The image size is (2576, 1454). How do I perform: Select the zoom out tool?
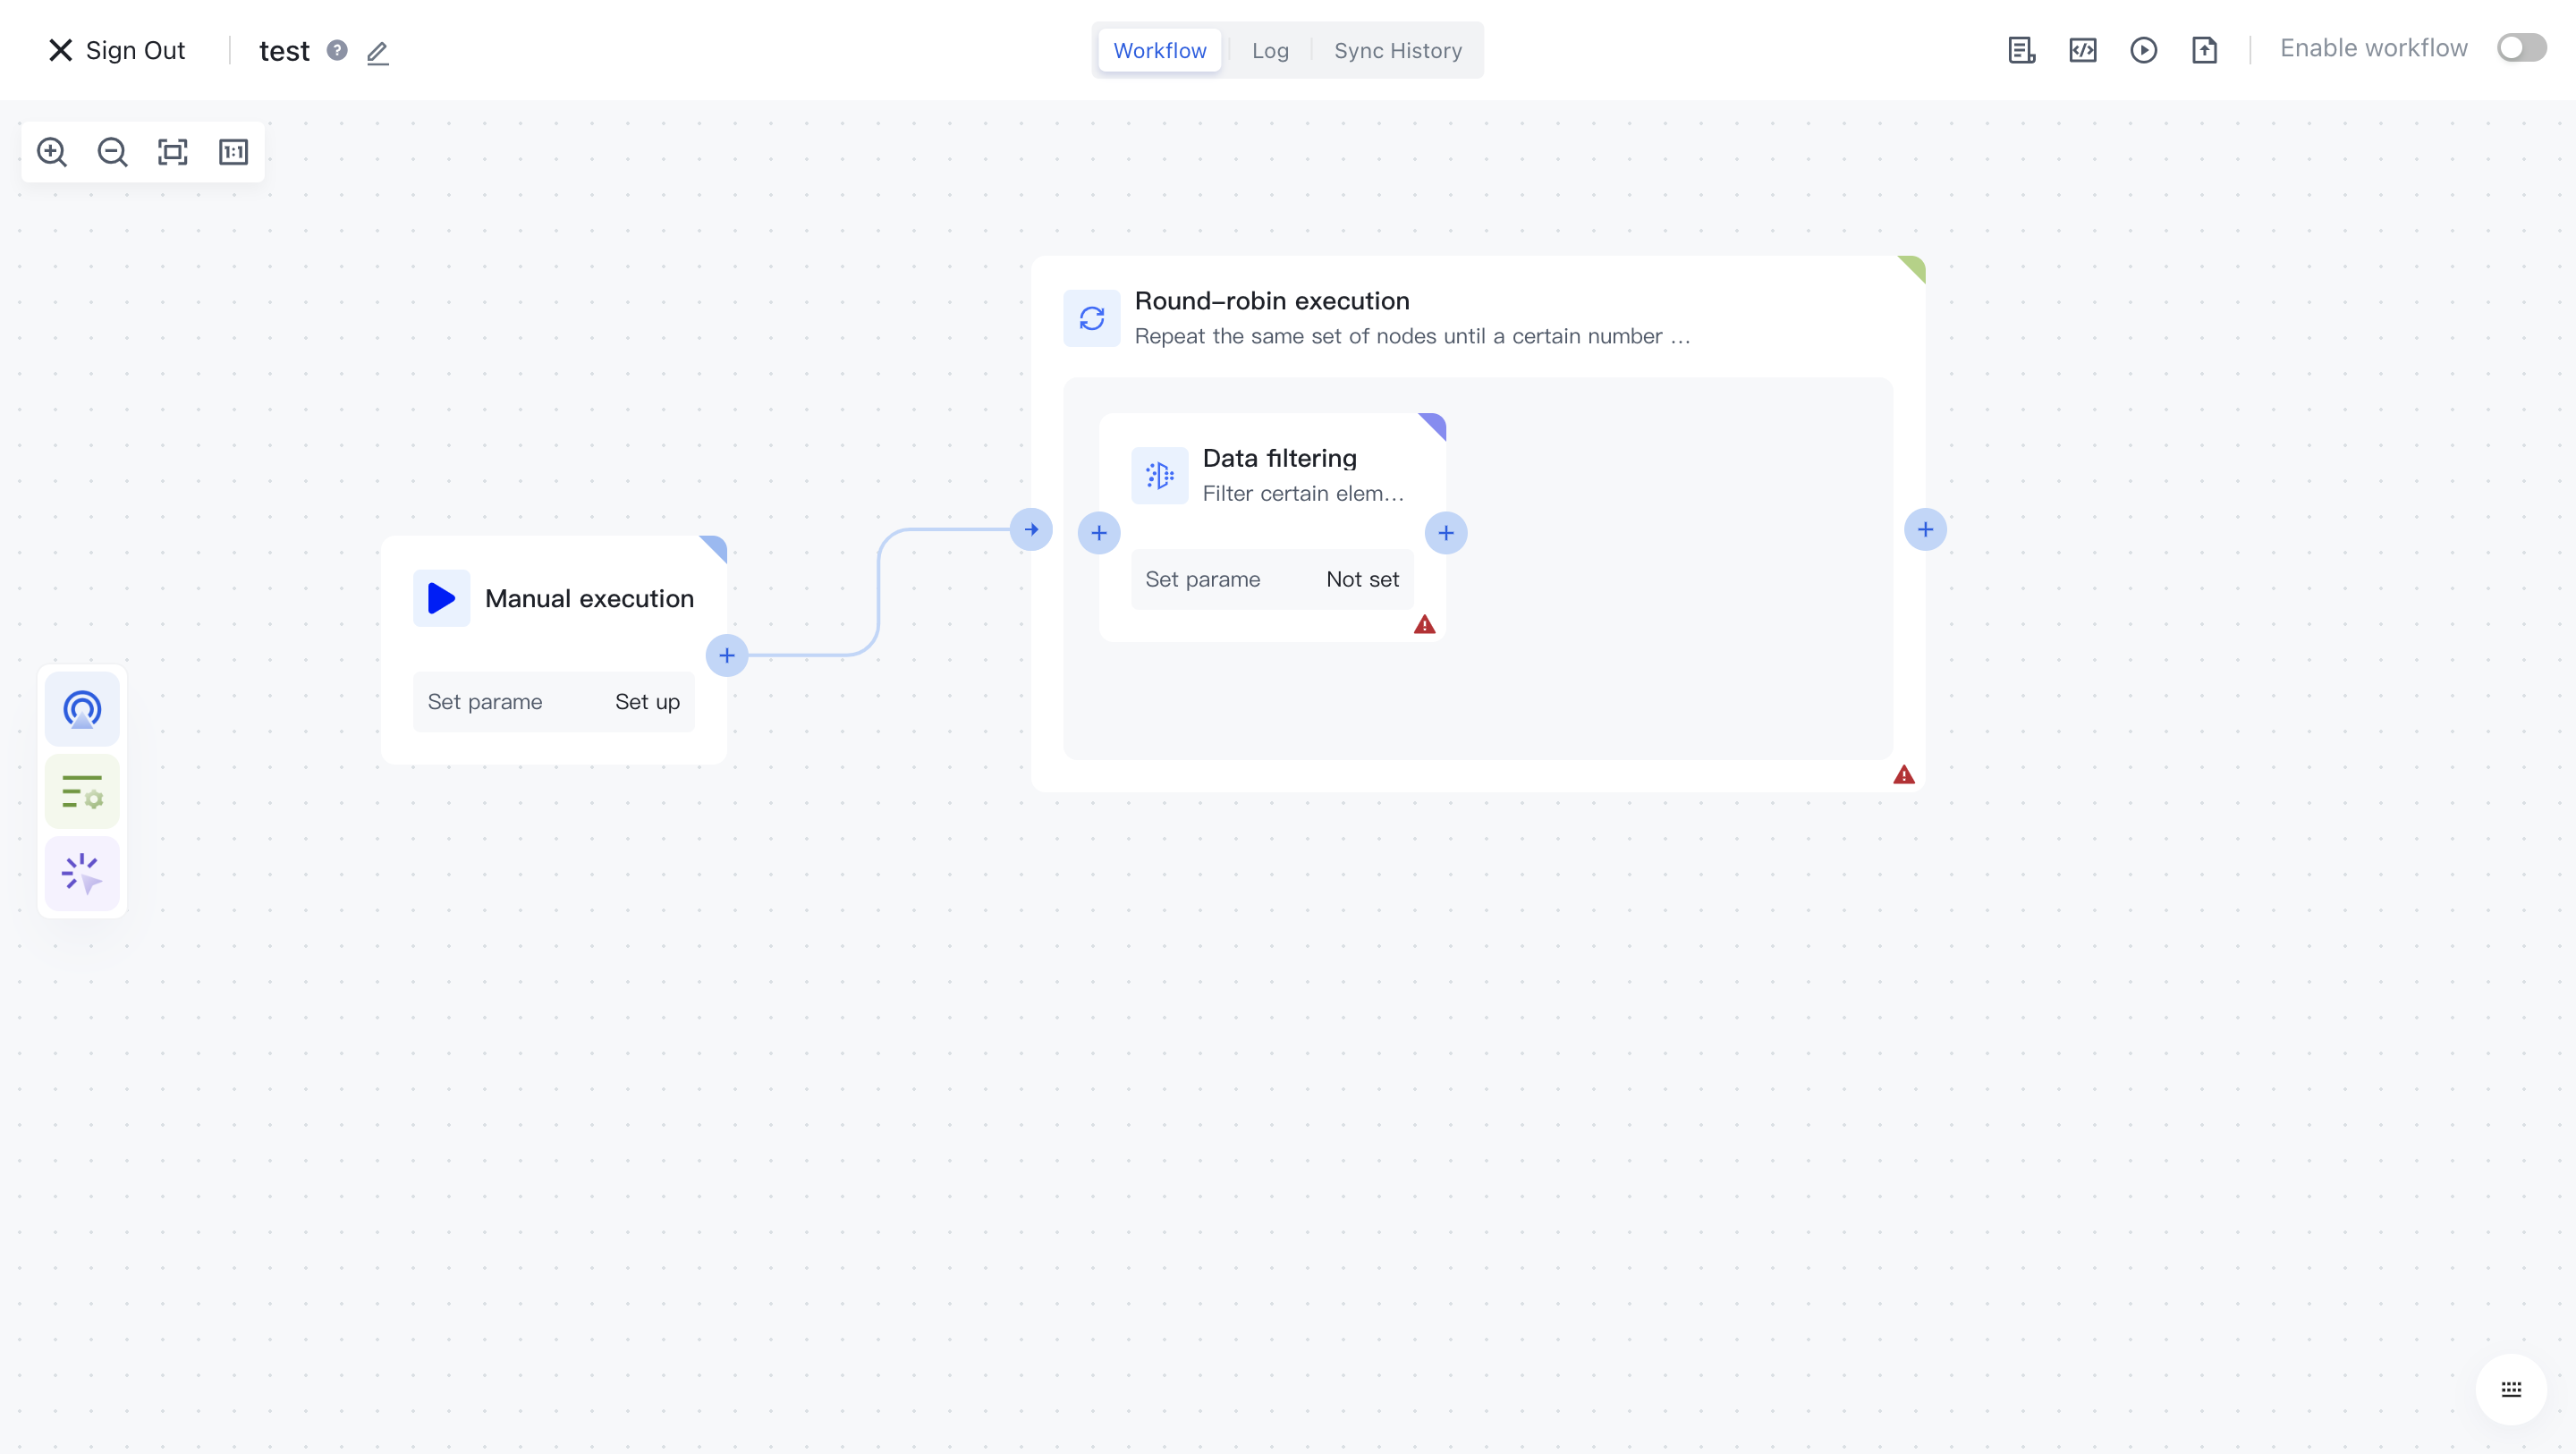112,152
